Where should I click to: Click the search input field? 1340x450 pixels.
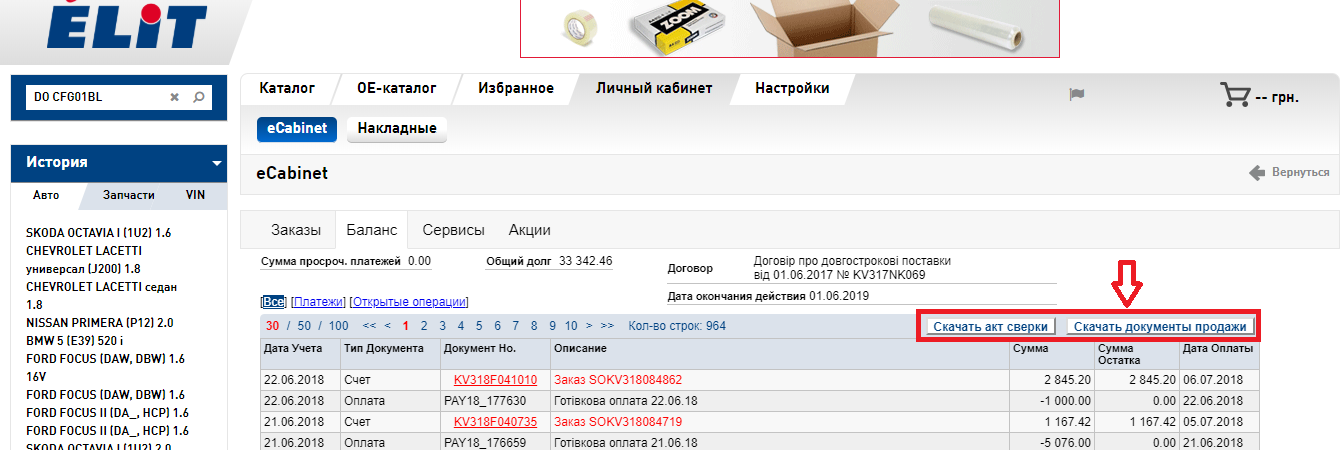coord(95,97)
